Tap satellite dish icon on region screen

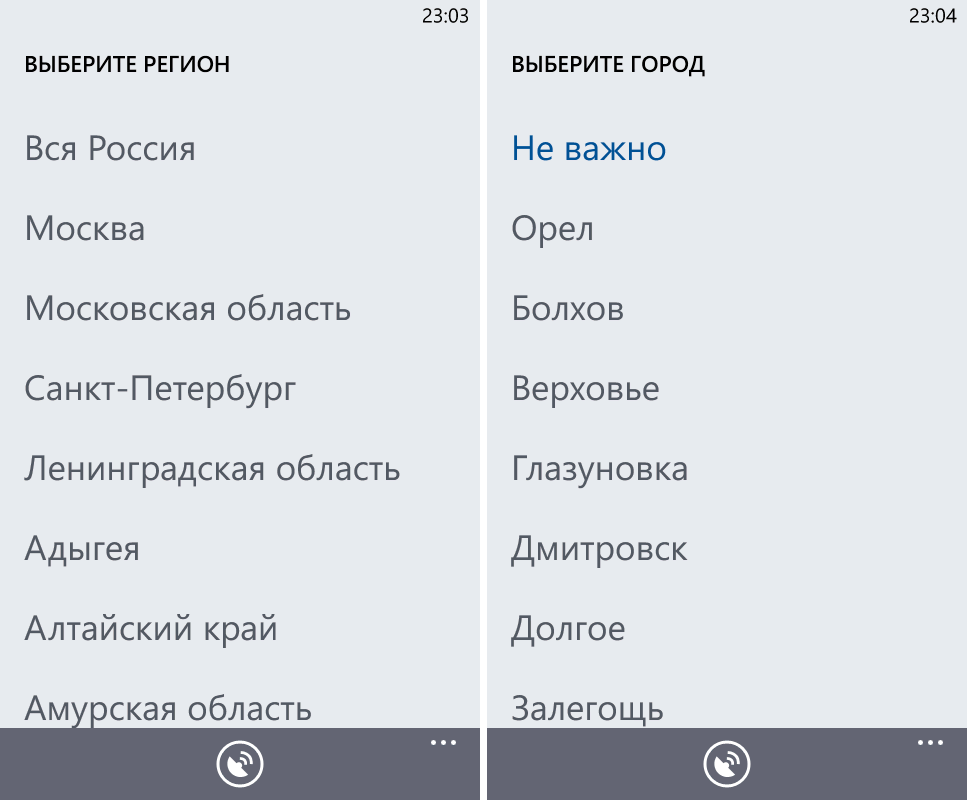(x=240, y=766)
